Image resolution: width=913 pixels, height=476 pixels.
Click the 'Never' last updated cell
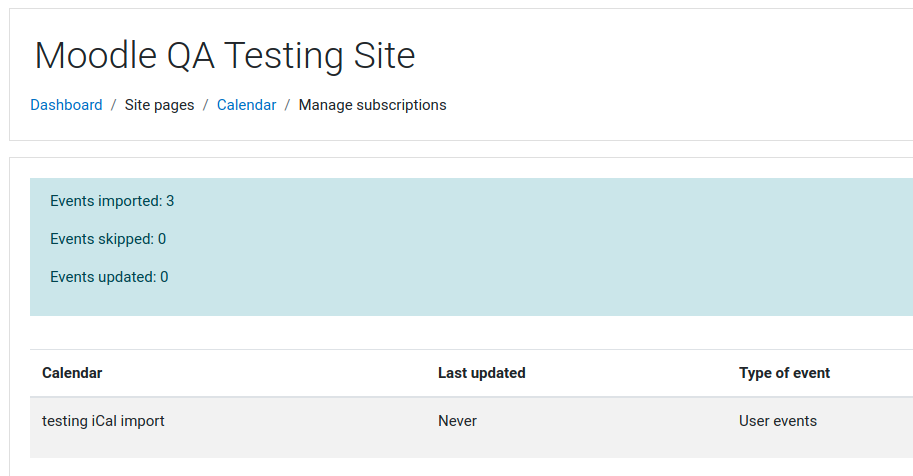coord(457,421)
